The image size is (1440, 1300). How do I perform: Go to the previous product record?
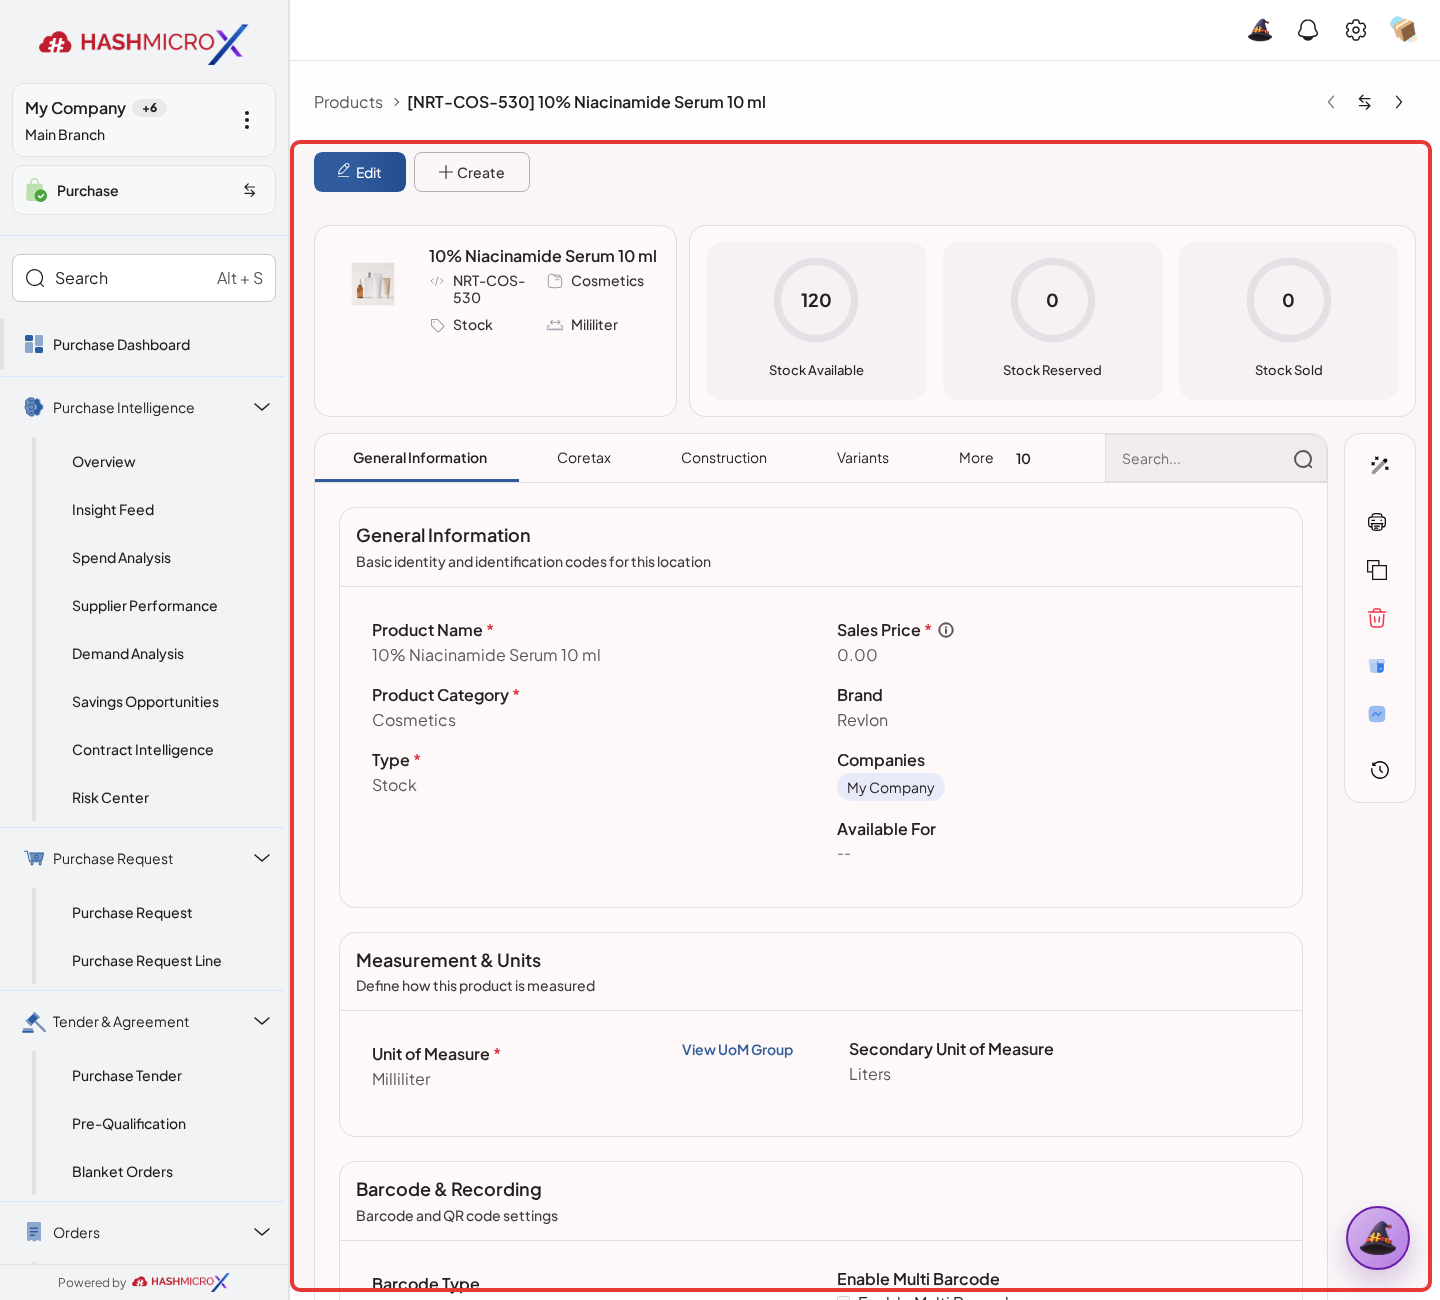(1331, 102)
